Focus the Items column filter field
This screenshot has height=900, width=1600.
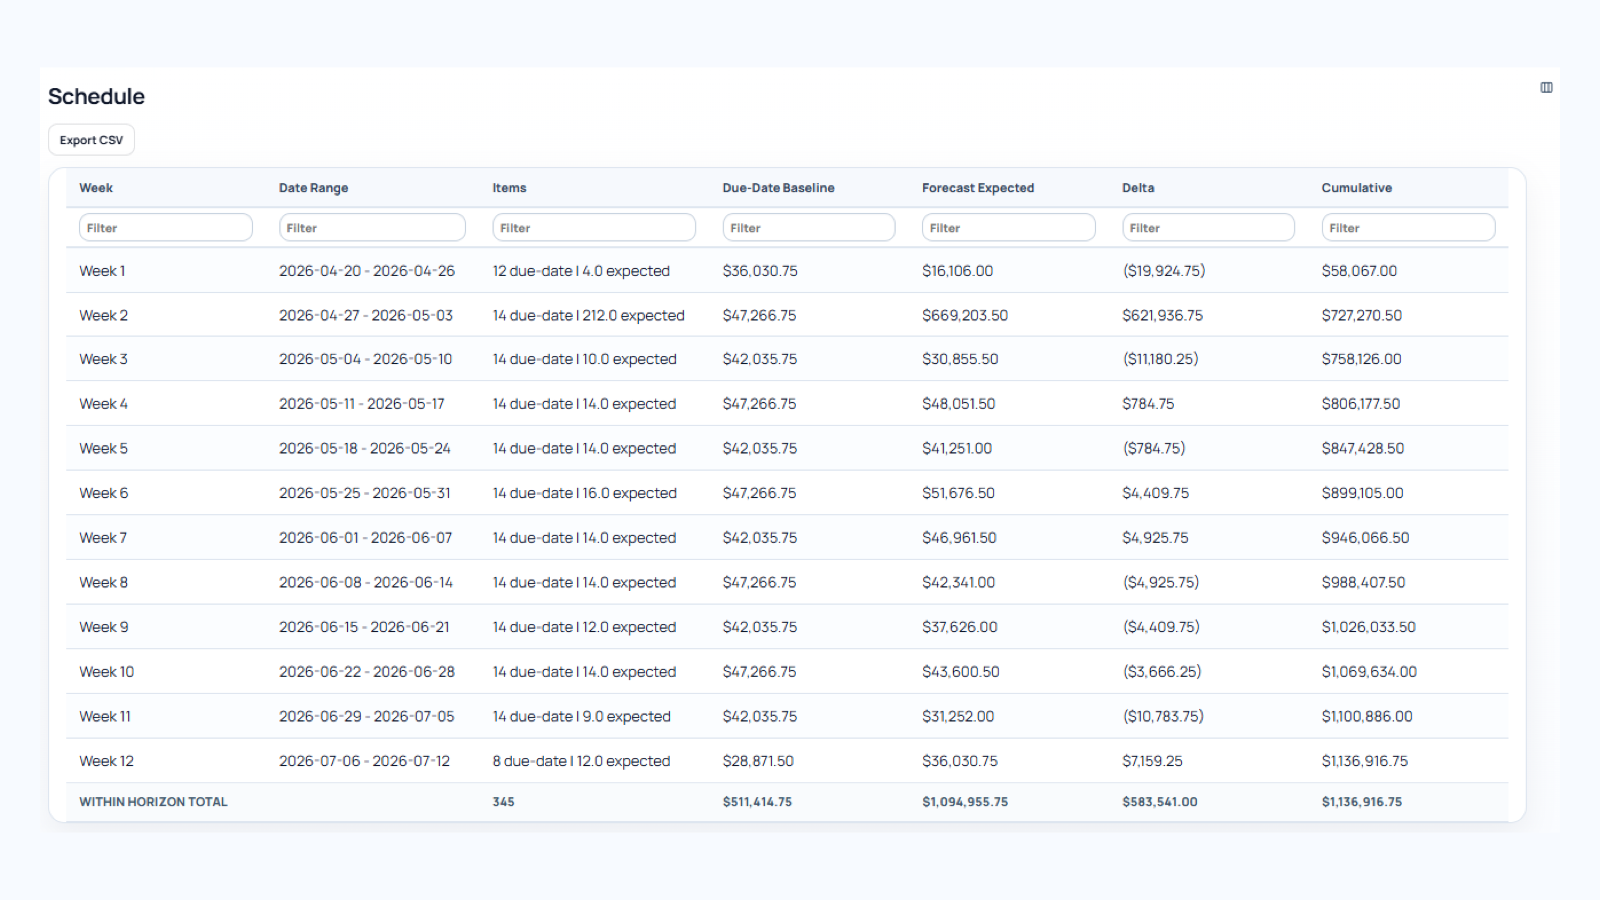tap(594, 228)
